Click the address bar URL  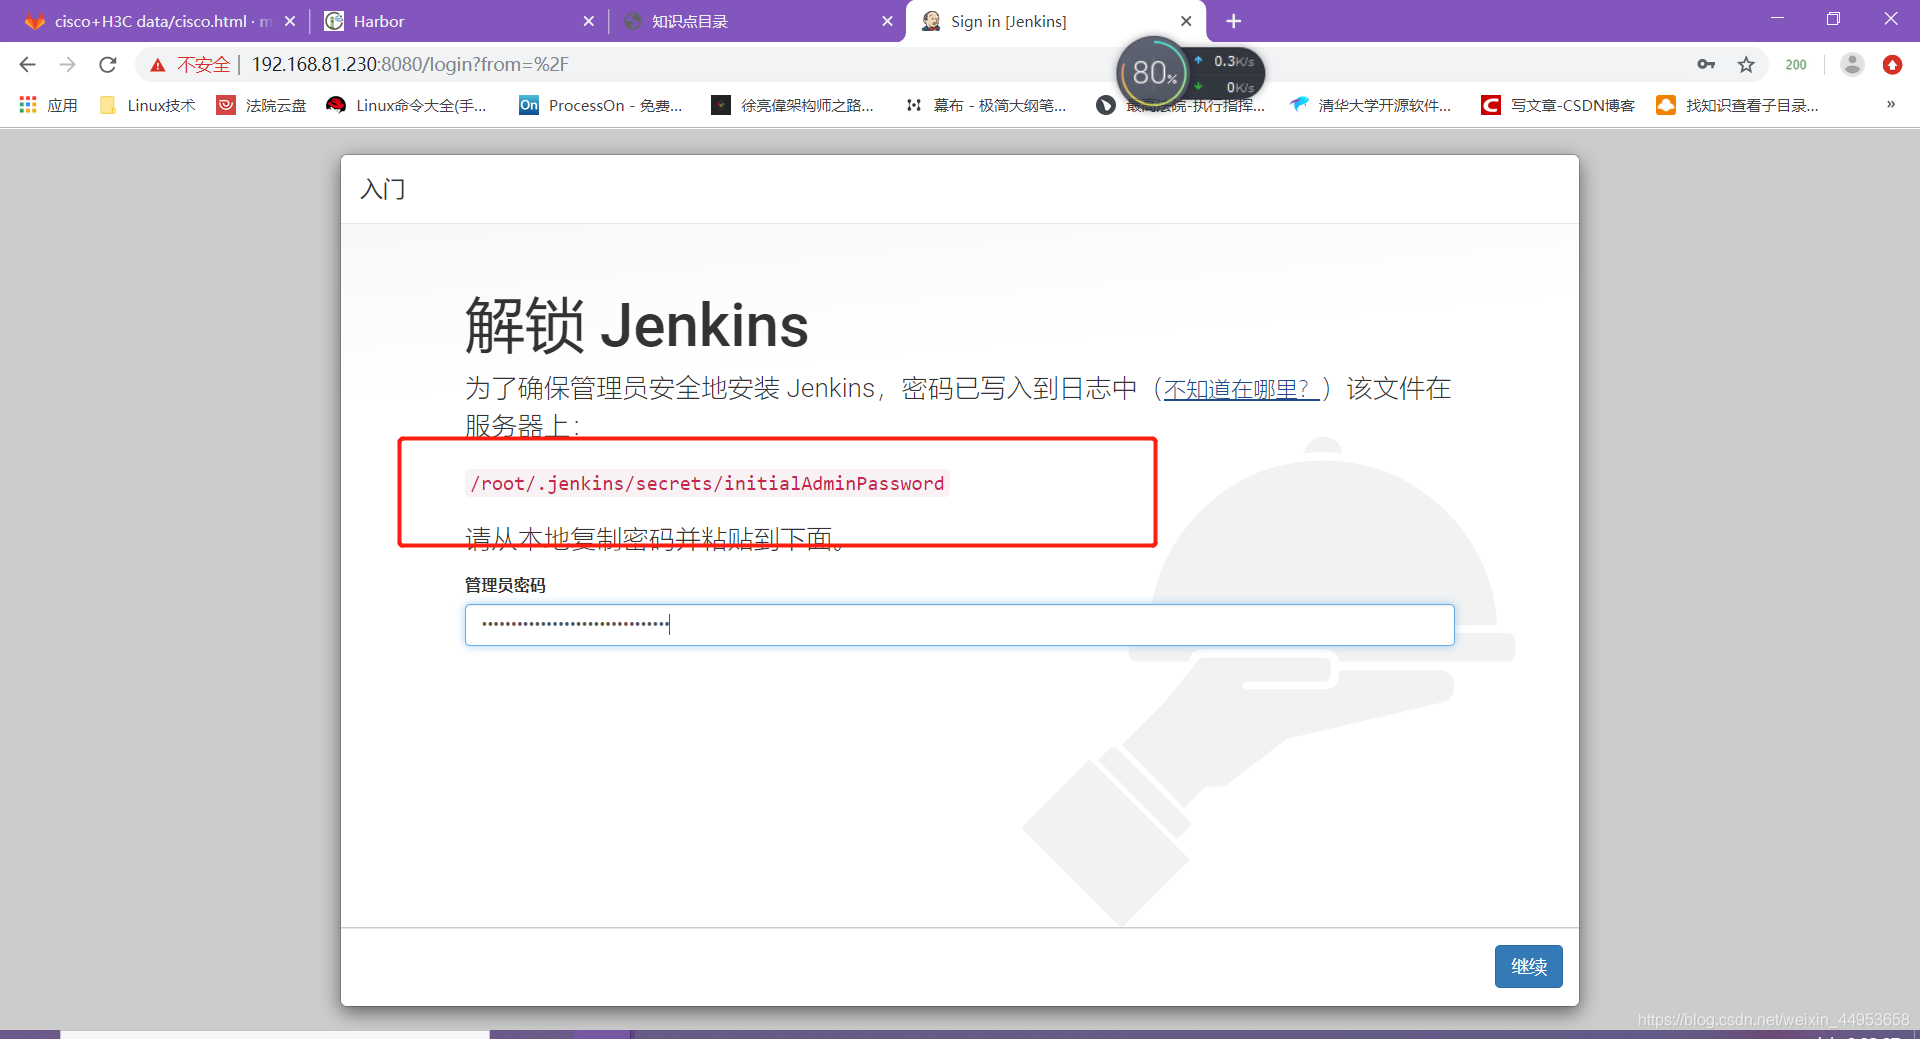pyautogui.click(x=410, y=65)
